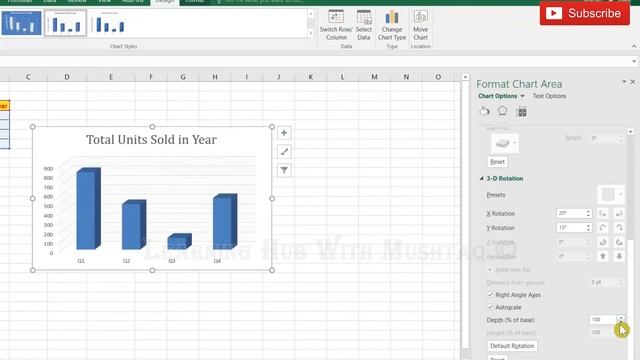Viewport: 640px width, 360px height.
Task: Switch to the Chart Options tab
Action: [x=498, y=96]
